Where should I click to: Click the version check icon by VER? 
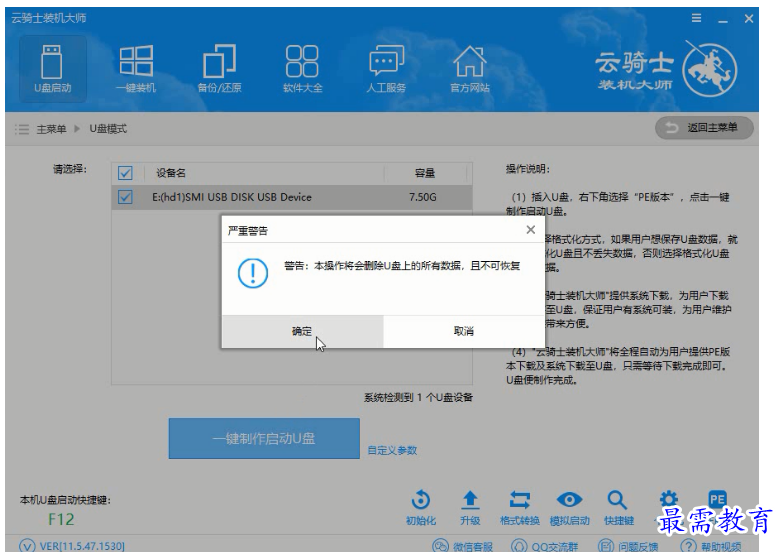[27, 546]
